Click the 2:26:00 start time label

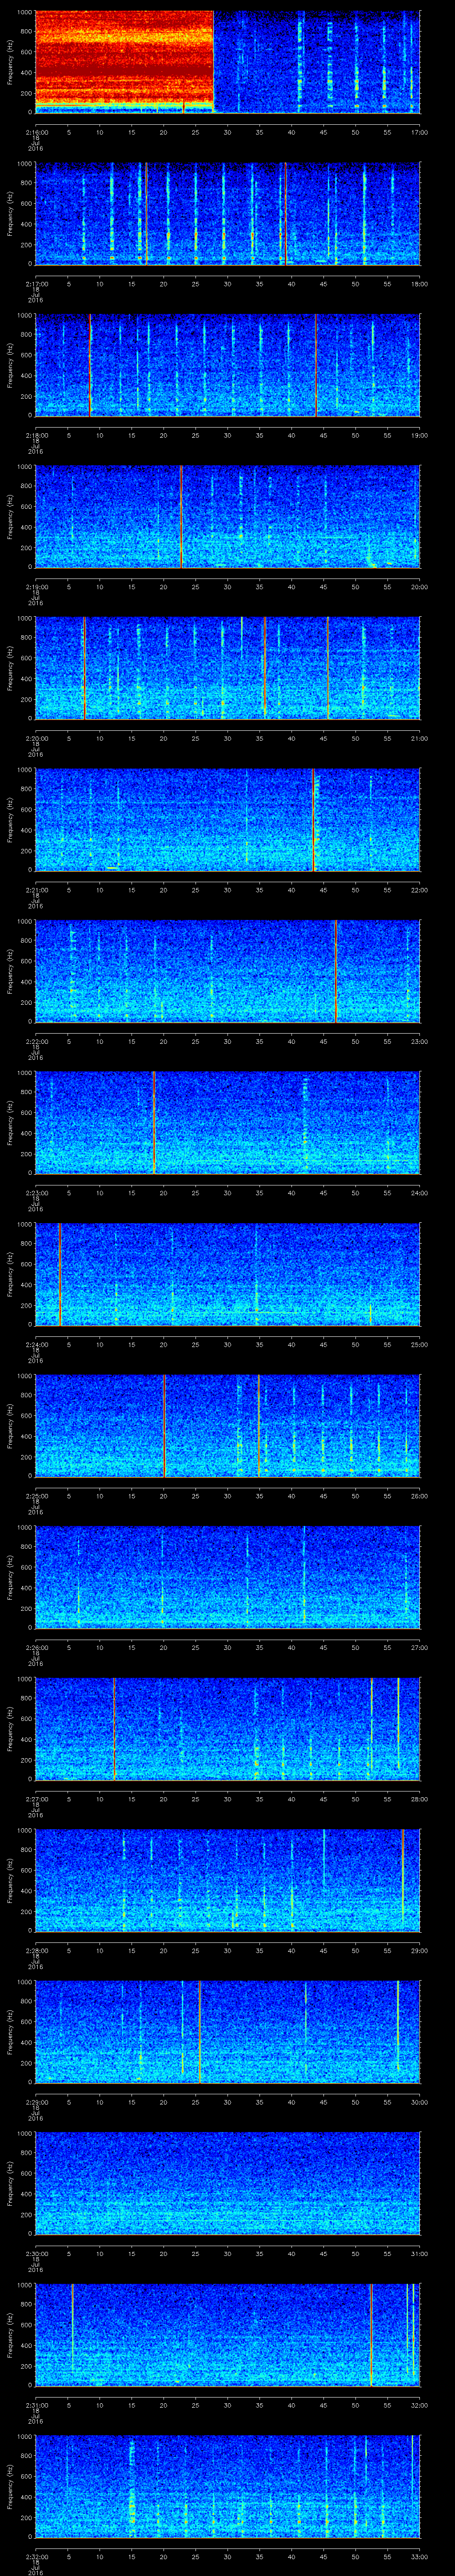(x=36, y=1647)
